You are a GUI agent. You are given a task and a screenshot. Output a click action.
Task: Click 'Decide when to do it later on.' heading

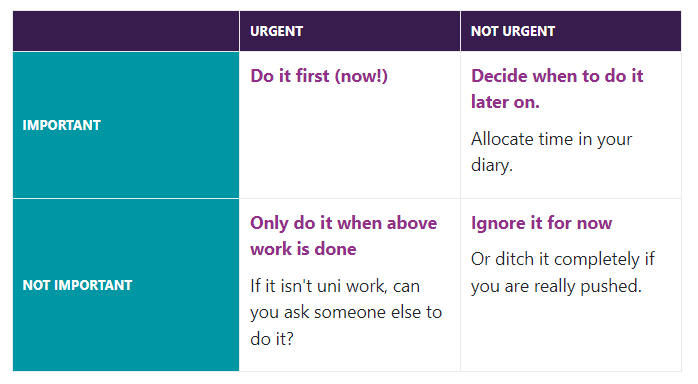[557, 89]
